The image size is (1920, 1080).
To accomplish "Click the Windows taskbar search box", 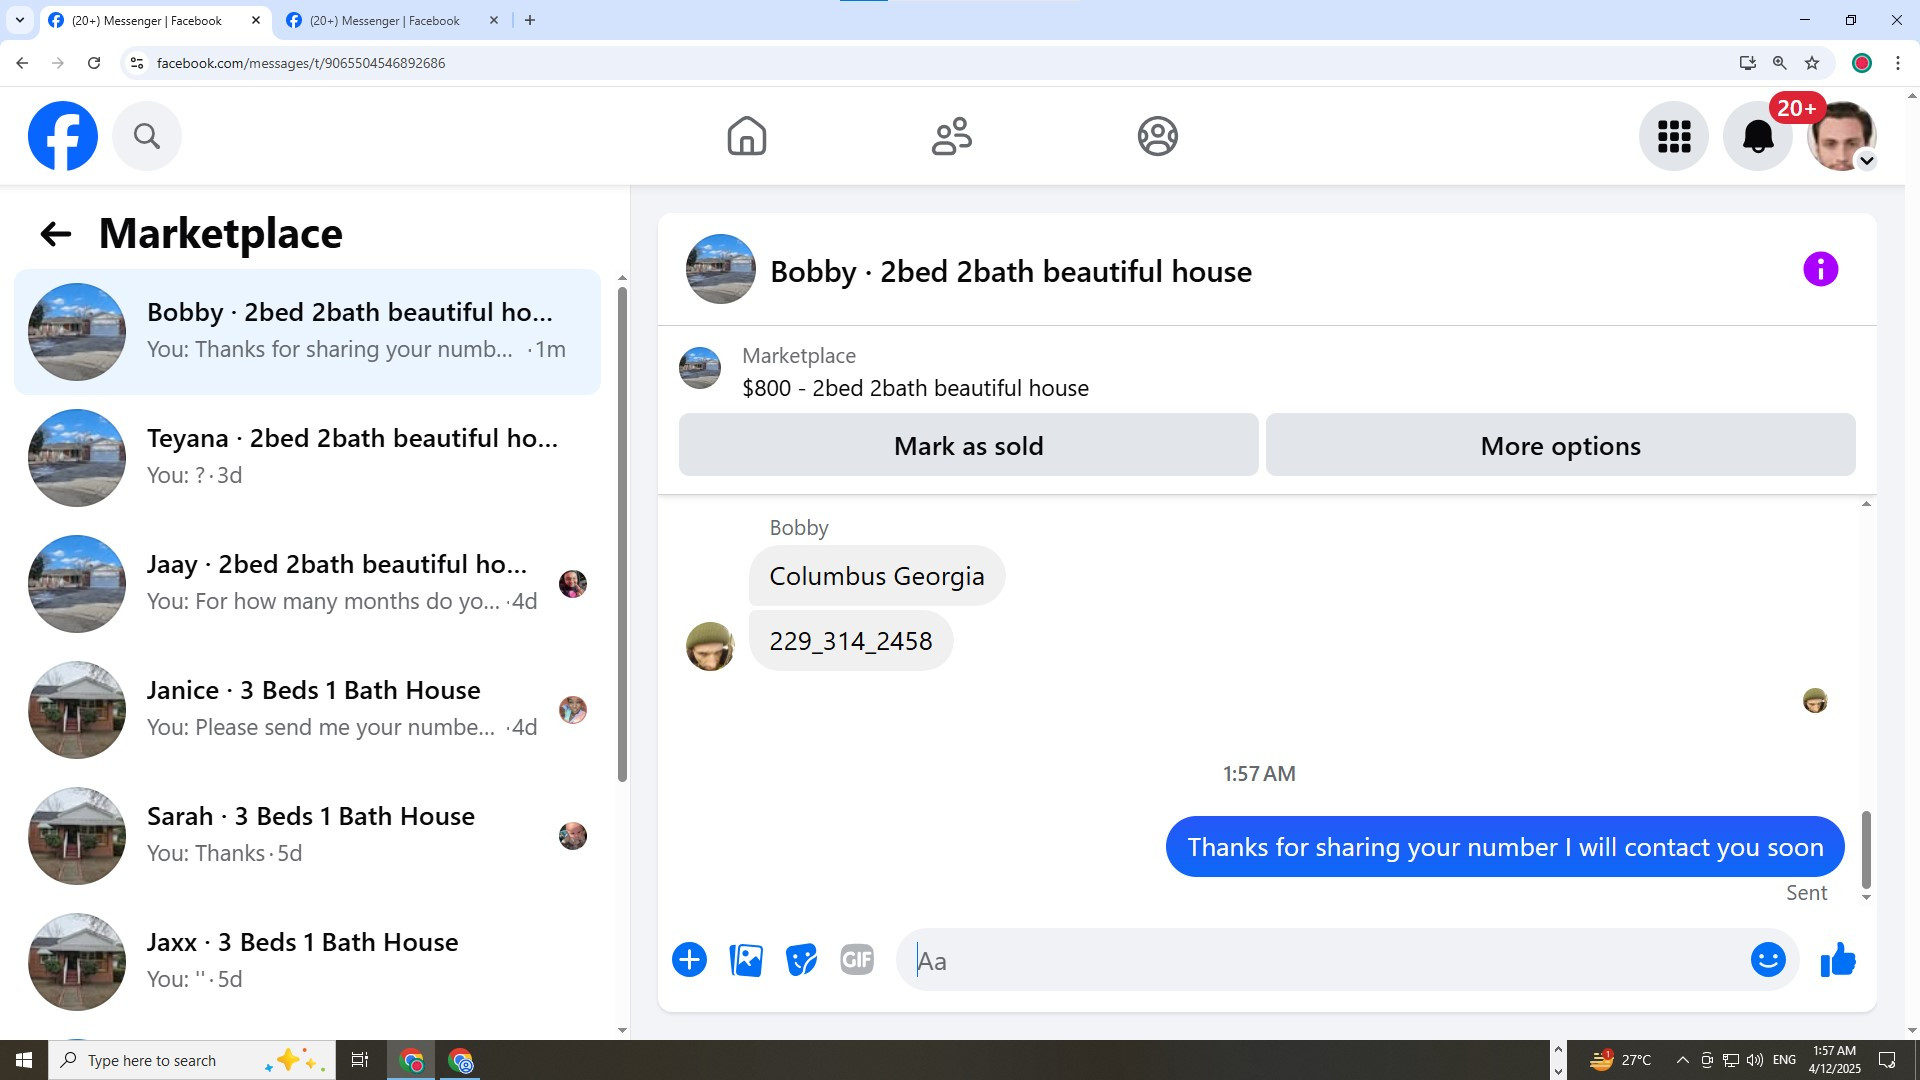I will tap(190, 1060).
